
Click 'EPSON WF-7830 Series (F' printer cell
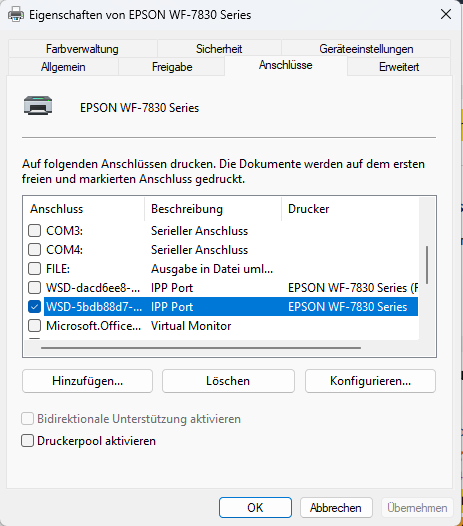353,287
